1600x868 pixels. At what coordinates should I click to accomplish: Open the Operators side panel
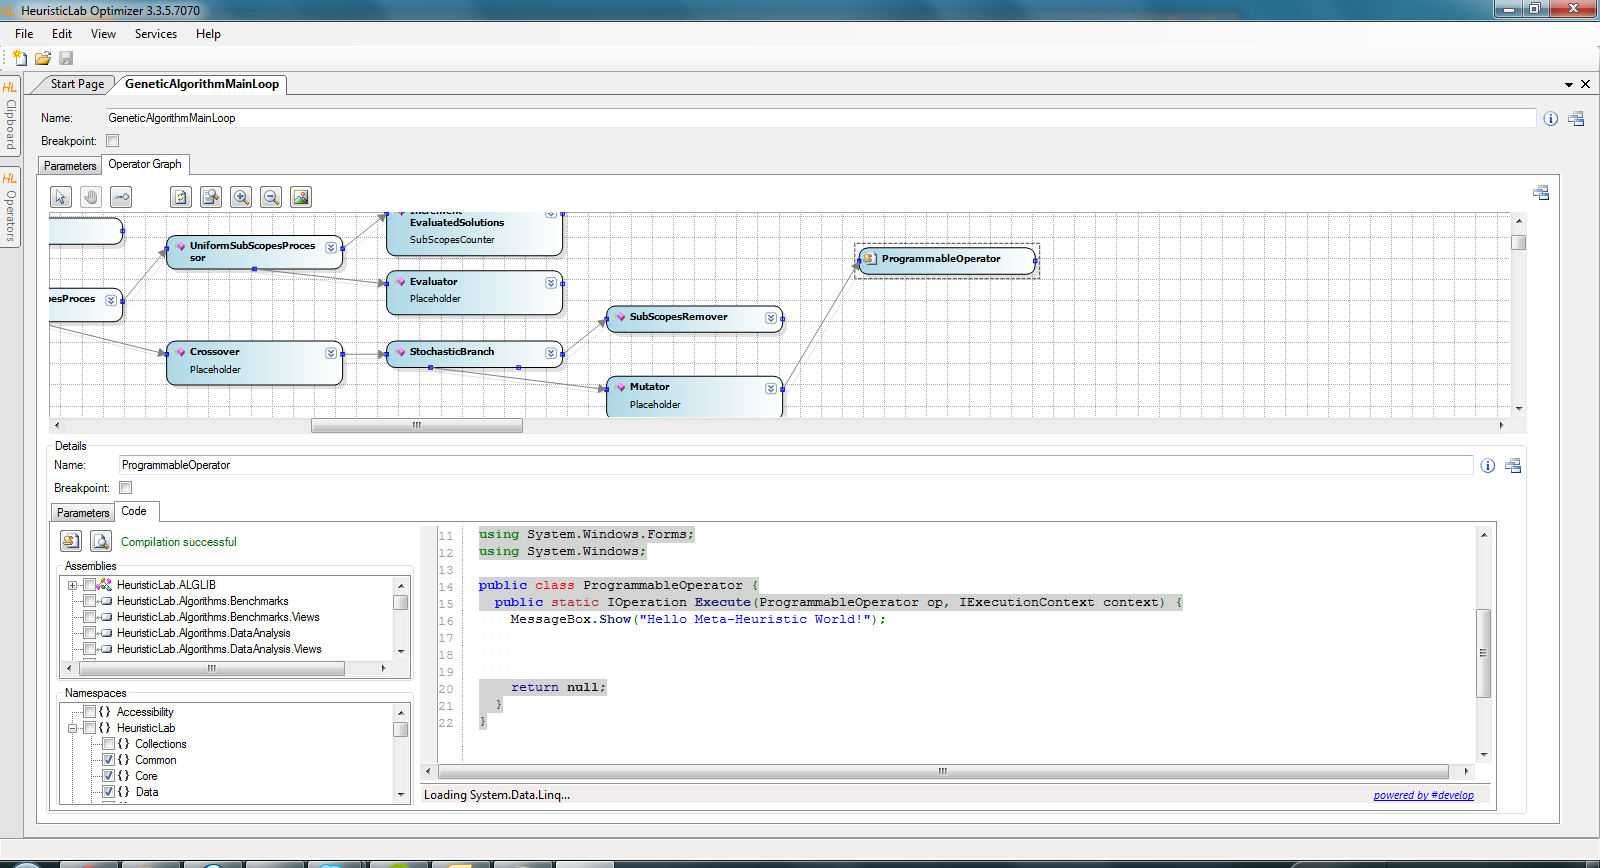[10, 208]
